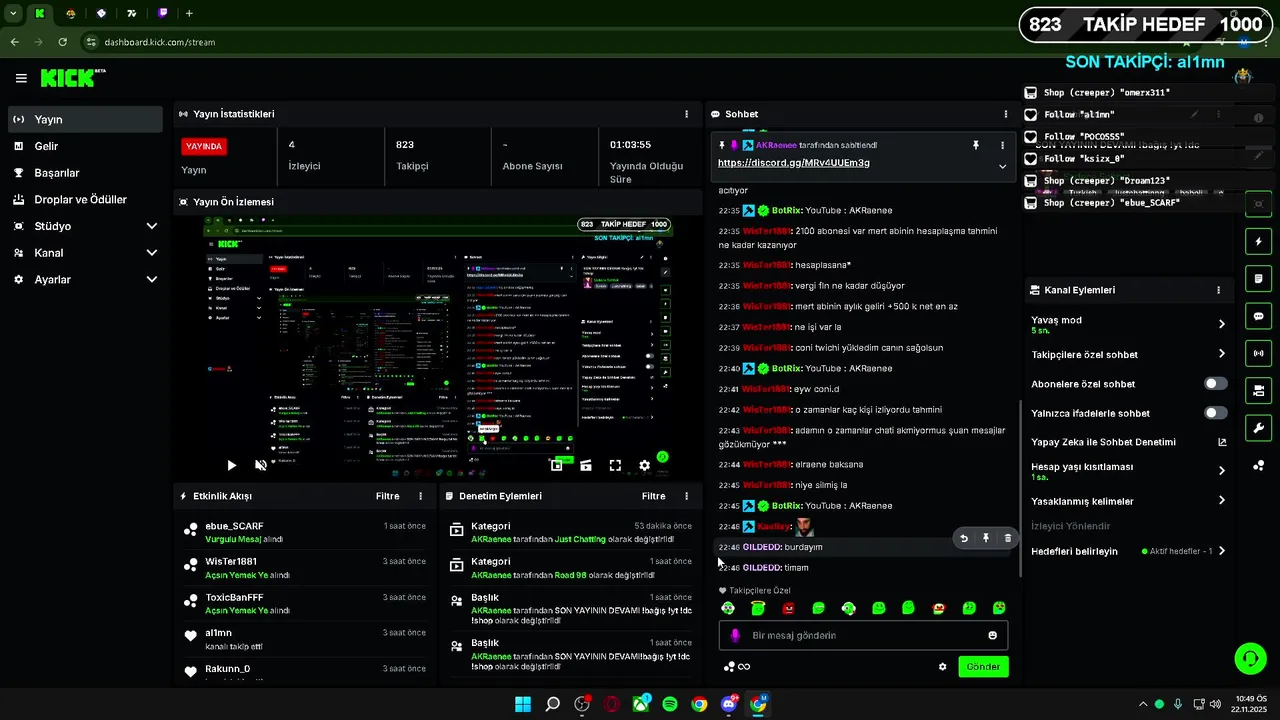The image size is (1280, 720).
Task: Open Başarılar page in sidebar
Action: pyautogui.click(x=85, y=173)
